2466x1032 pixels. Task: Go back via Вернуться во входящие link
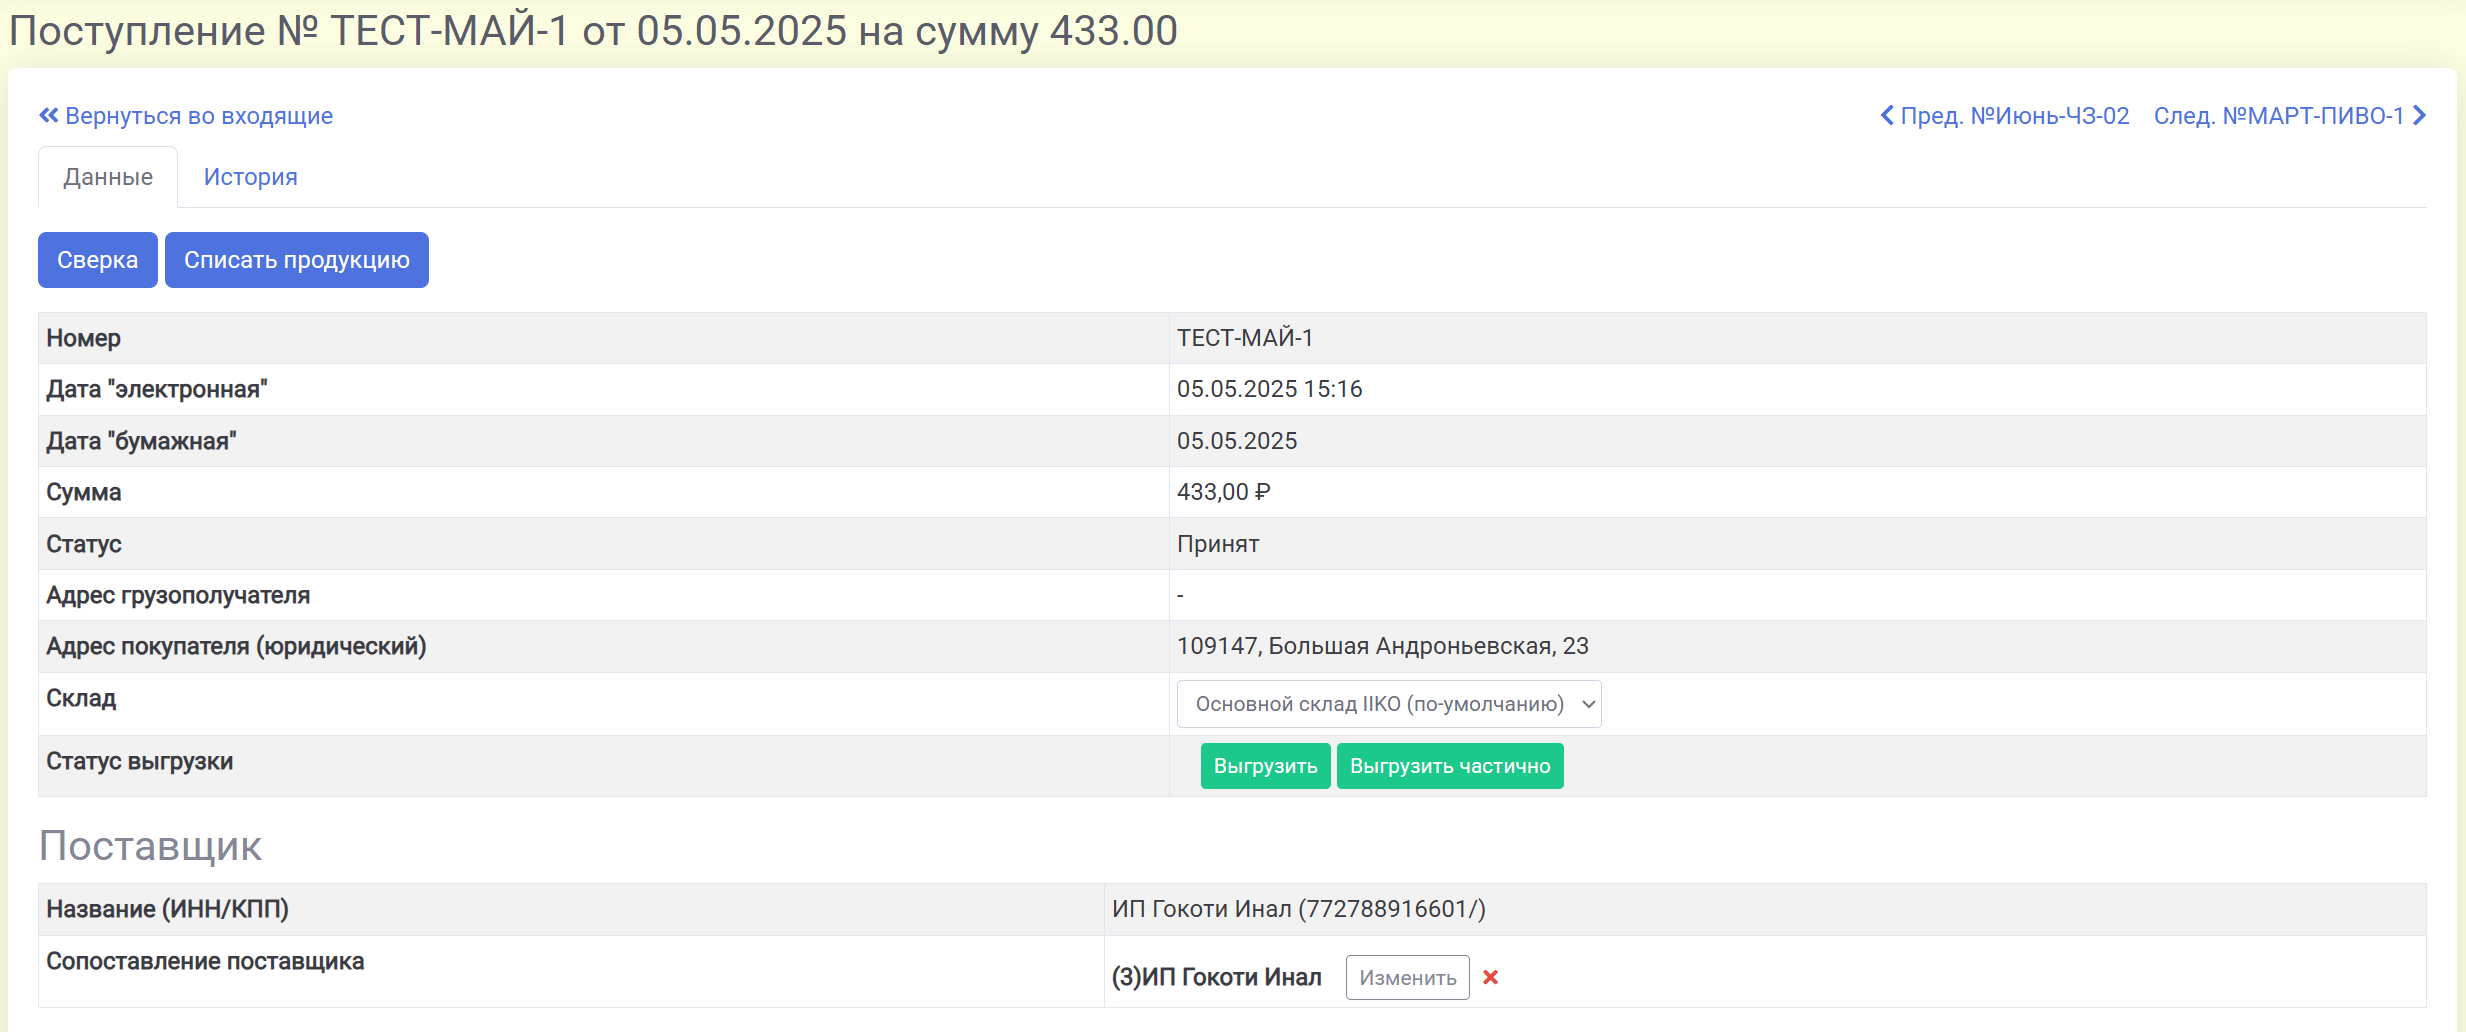(x=198, y=116)
